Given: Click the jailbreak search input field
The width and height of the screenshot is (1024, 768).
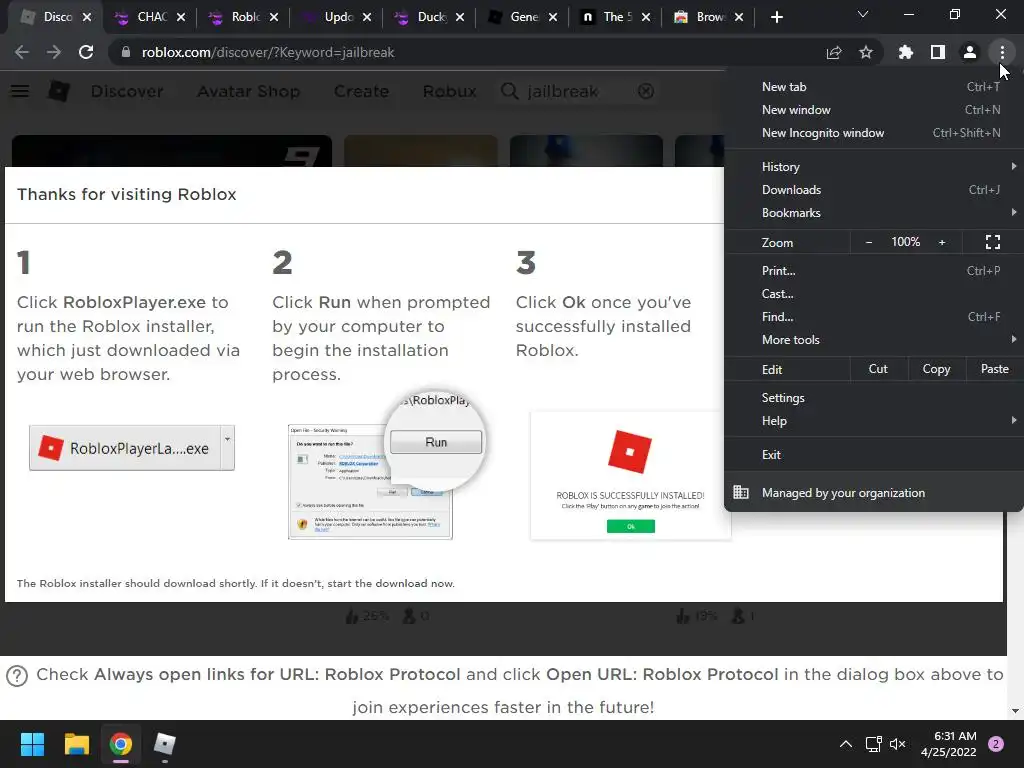Looking at the screenshot, I should 576,91.
